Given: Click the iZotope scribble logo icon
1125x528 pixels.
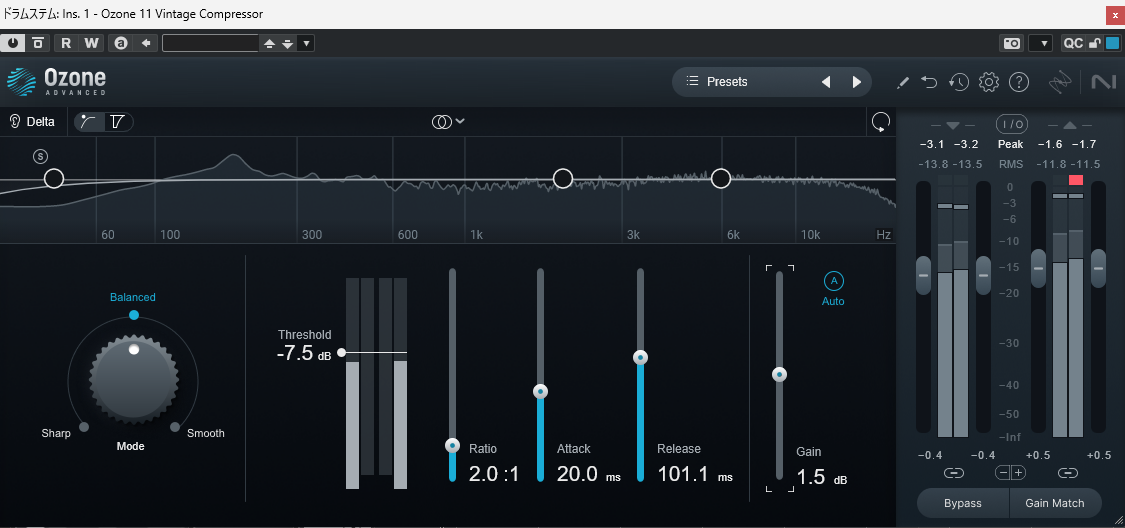Looking at the screenshot, I should (x=1059, y=82).
